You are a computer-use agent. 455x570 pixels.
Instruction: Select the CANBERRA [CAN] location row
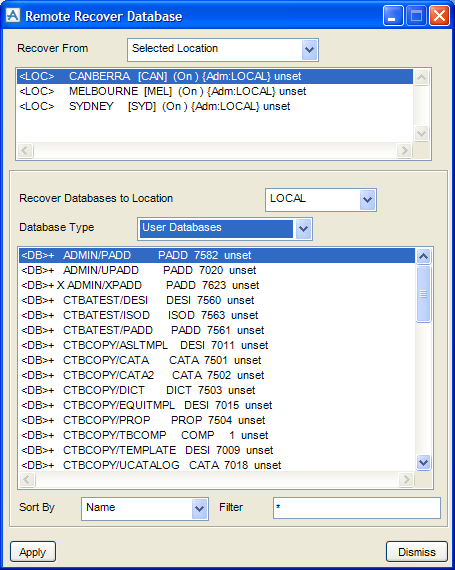point(214,76)
